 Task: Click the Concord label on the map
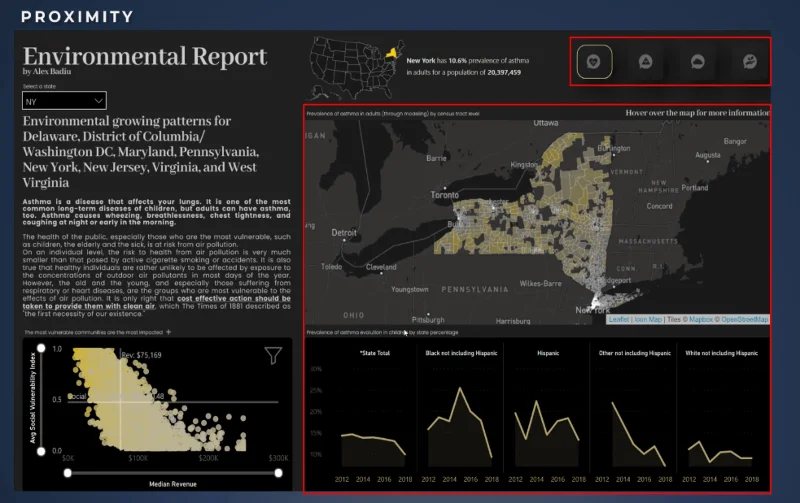click(x=659, y=206)
